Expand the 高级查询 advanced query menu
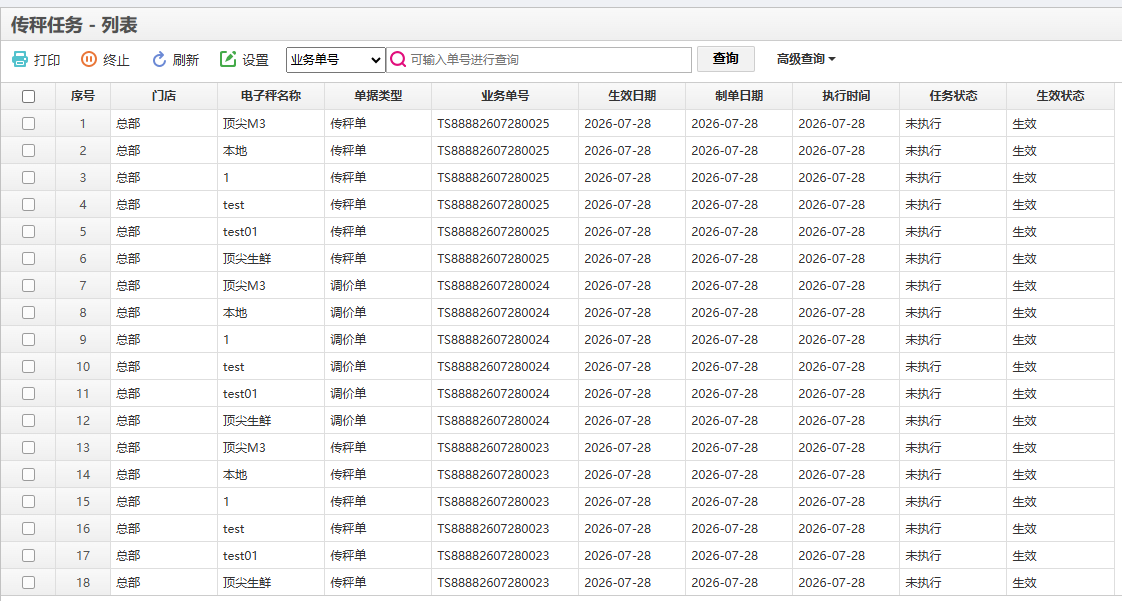The image size is (1122, 601). coord(806,59)
